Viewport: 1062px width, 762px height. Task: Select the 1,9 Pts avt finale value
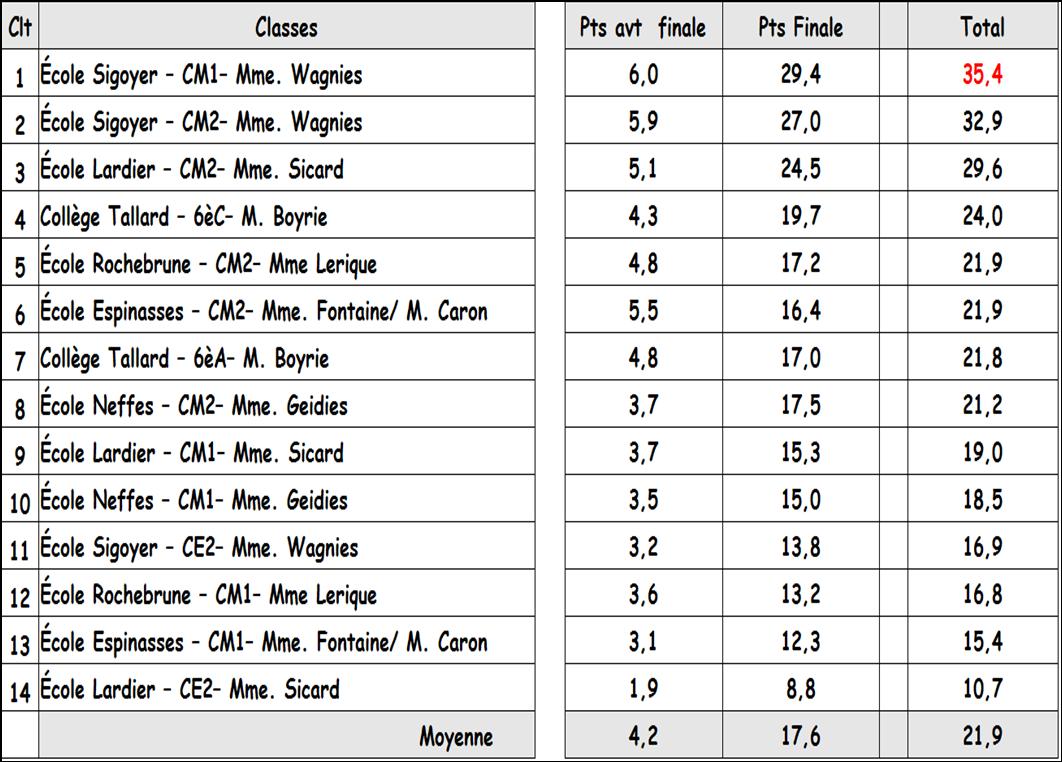click(643, 688)
